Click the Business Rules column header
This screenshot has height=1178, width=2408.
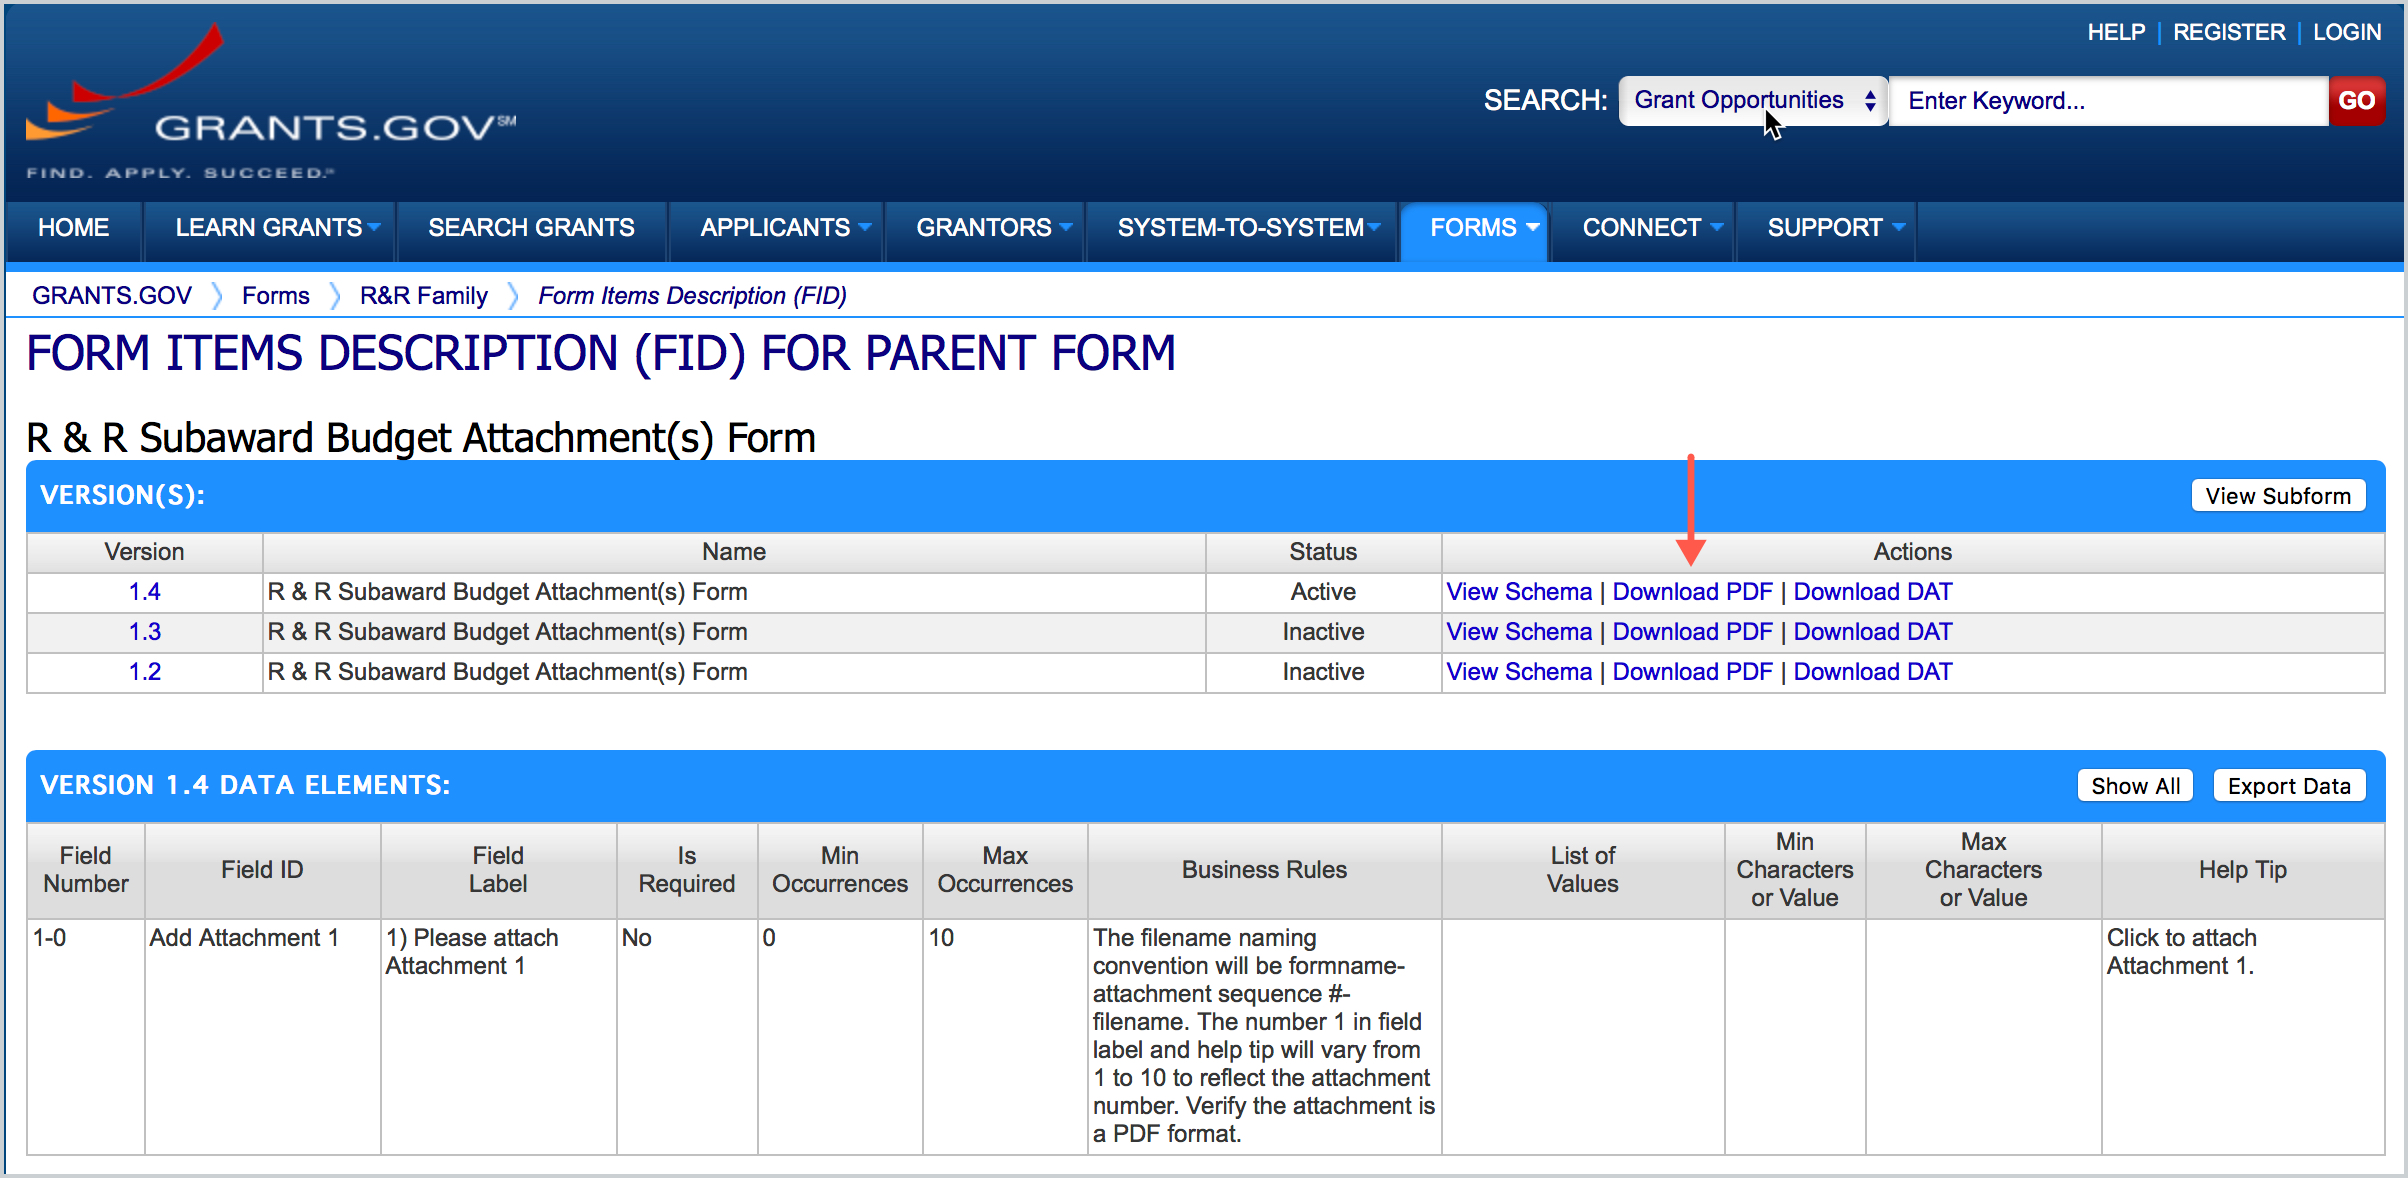(1264, 870)
